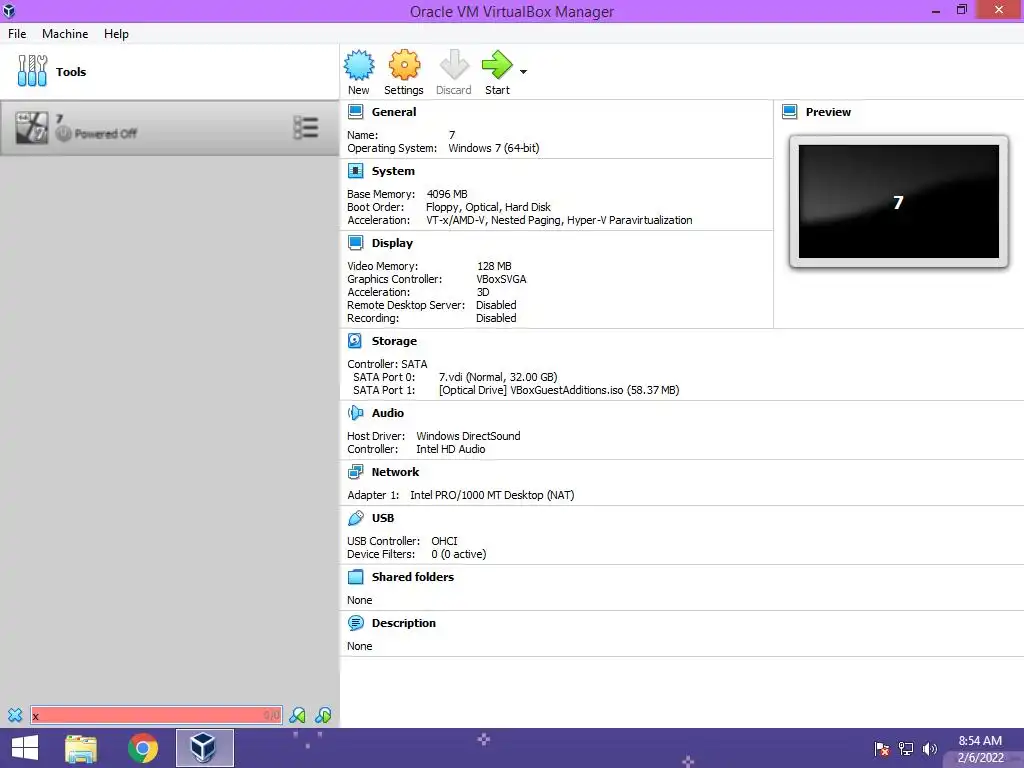
Task: Start the virtual machine with green arrow
Action: click(497, 72)
